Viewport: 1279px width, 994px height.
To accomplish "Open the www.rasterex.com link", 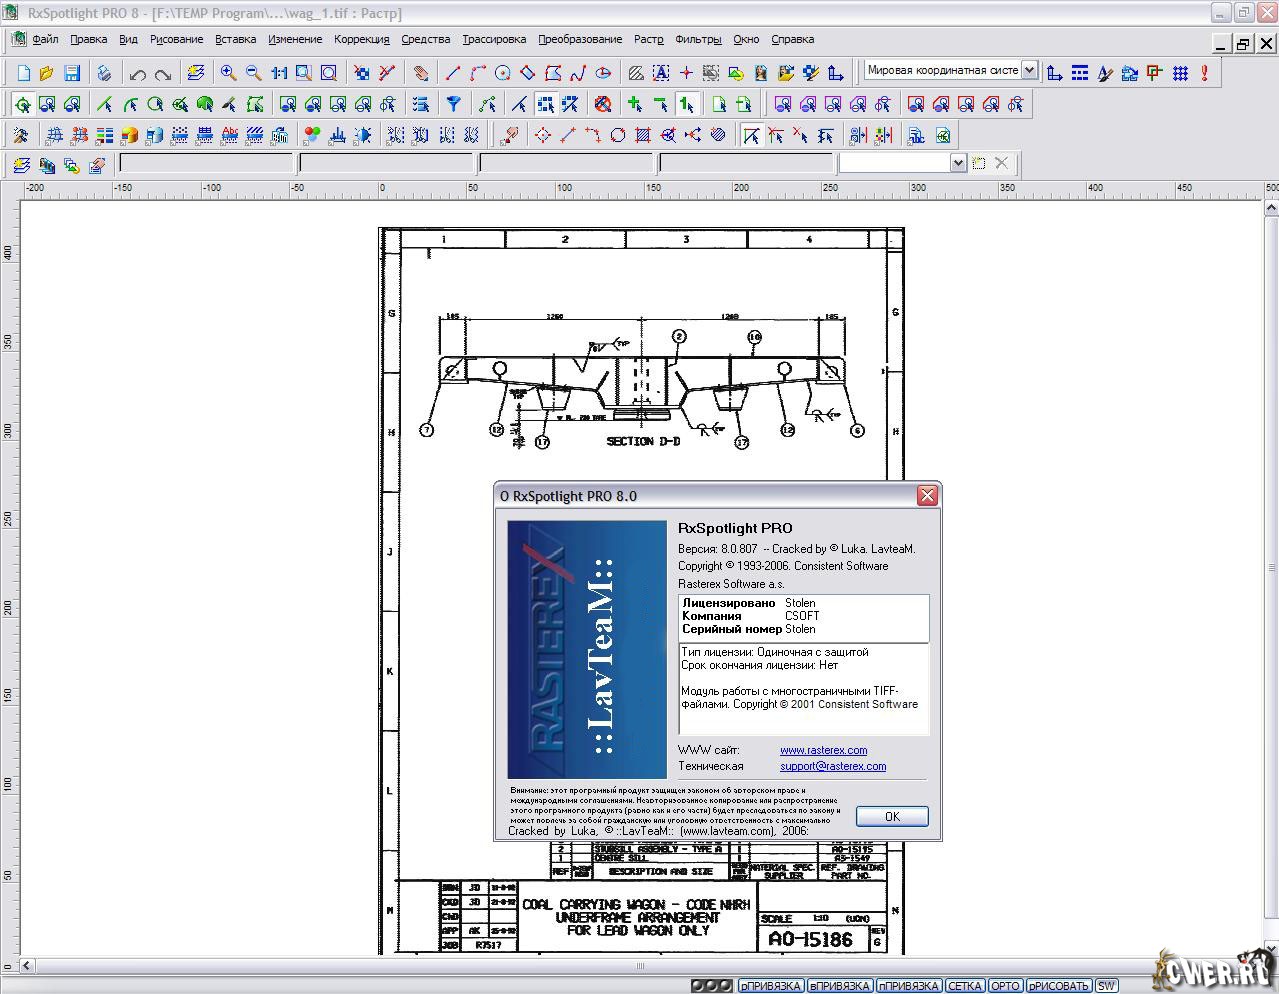I will (x=824, y=750).
